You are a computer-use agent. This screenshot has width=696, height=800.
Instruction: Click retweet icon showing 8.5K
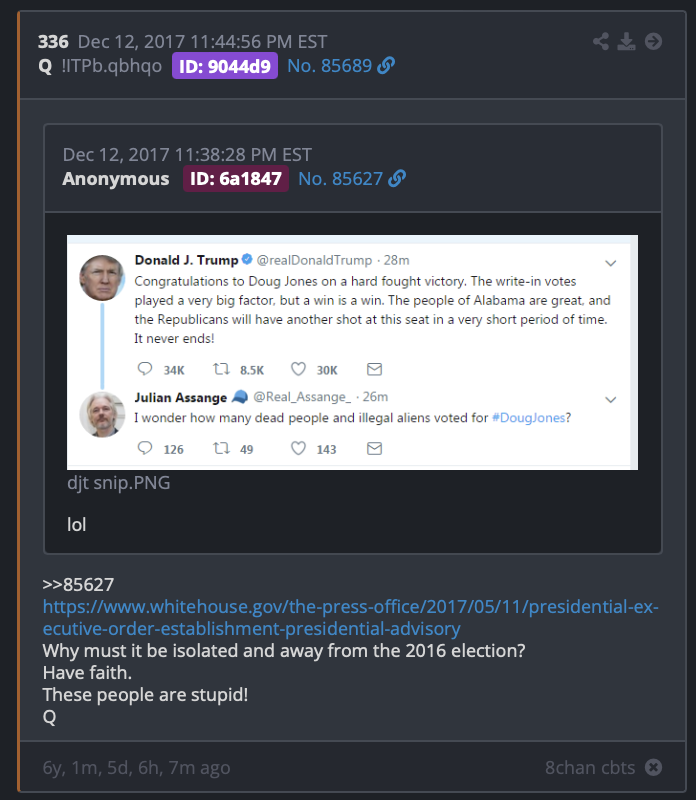coord(221,369)
